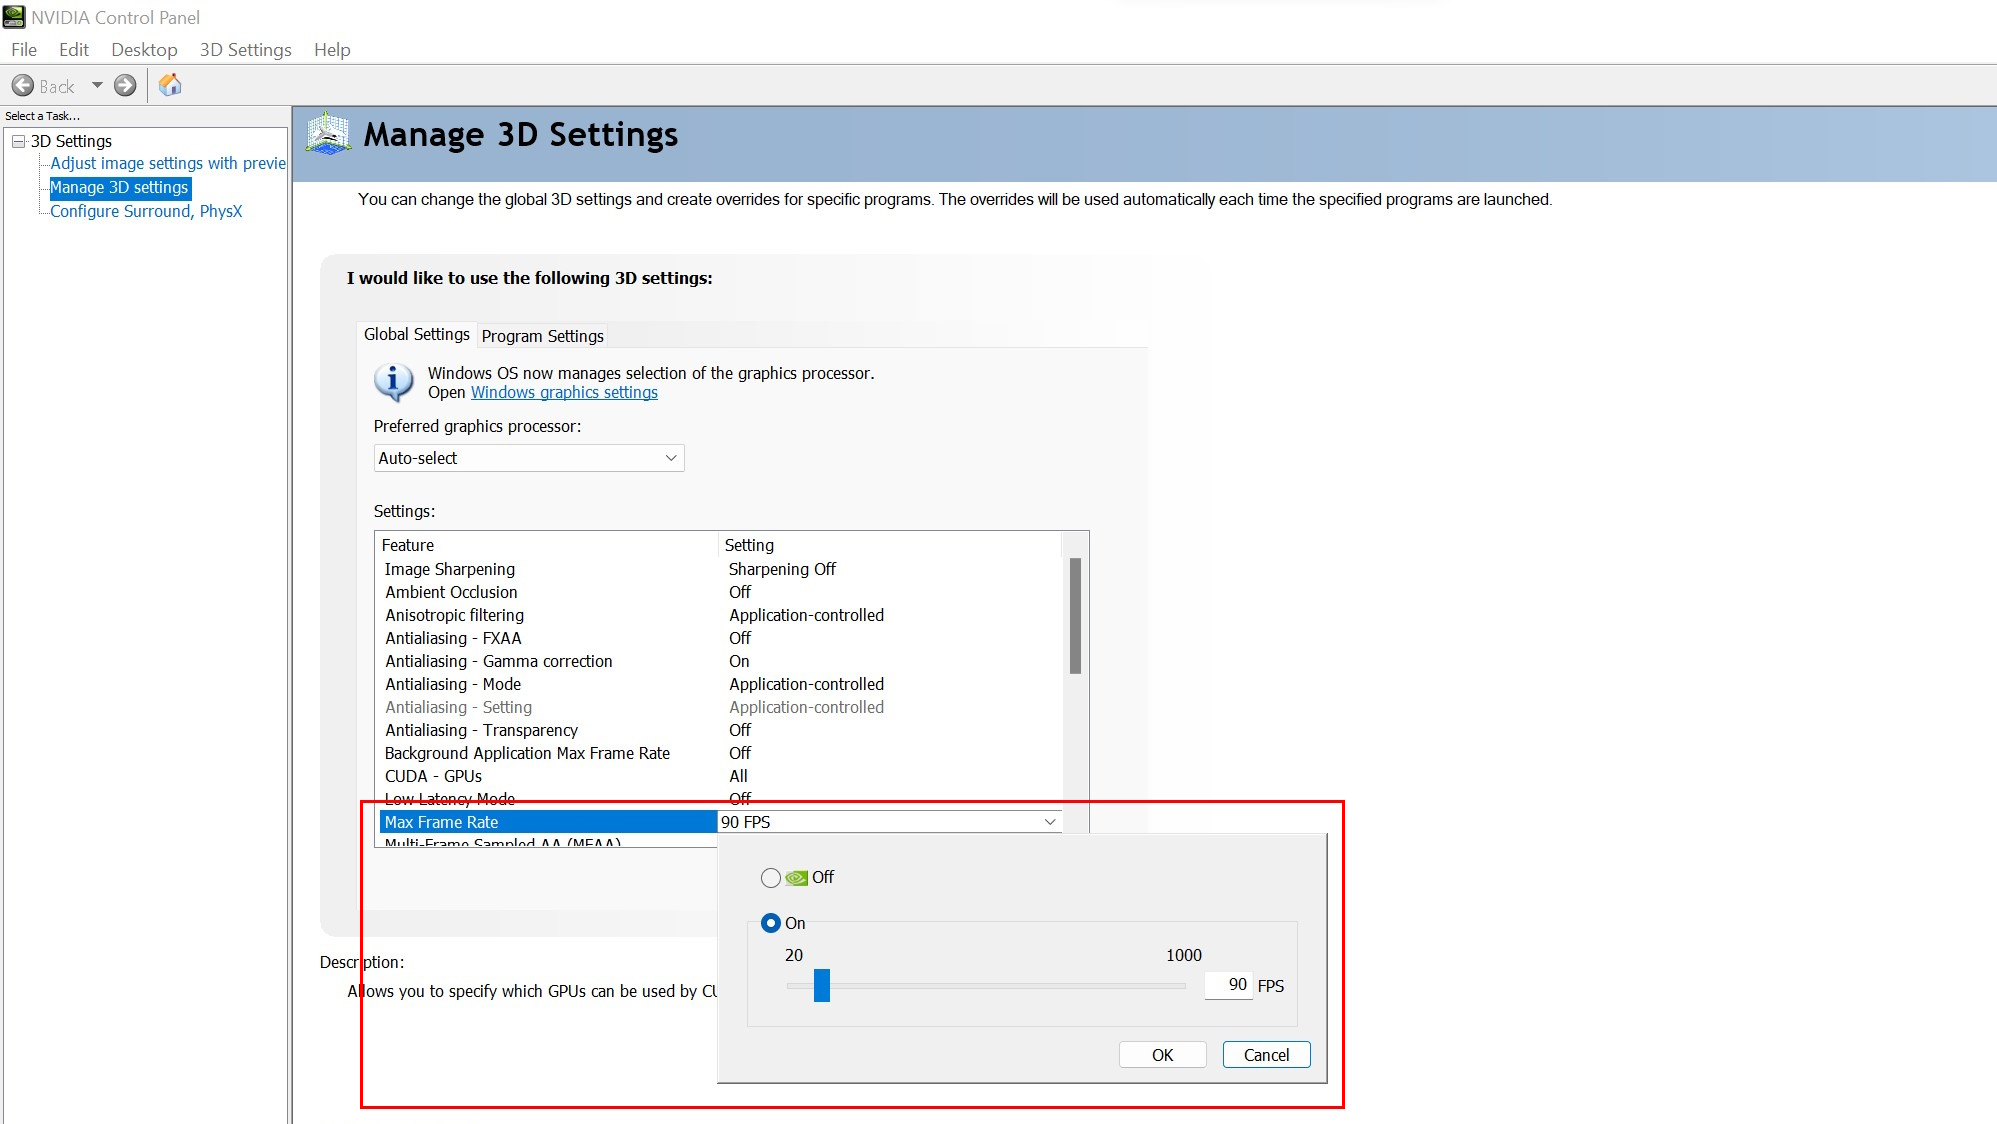
Task: Click the Setting column header
Action: pyautogui.click(x=890, y=545)
